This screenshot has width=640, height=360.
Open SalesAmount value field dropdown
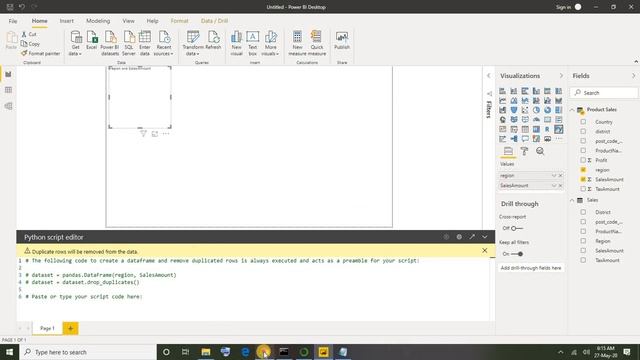(x=554, y=185)
